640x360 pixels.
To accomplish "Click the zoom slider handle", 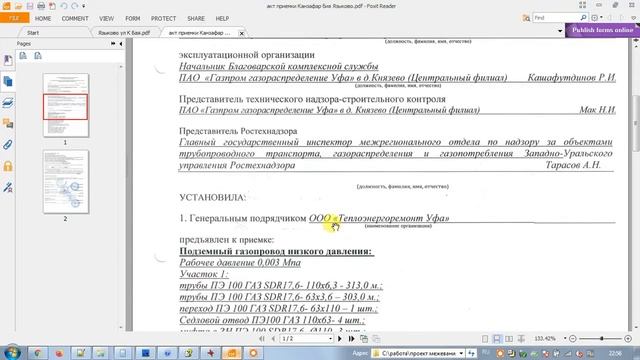I will 602,339.
